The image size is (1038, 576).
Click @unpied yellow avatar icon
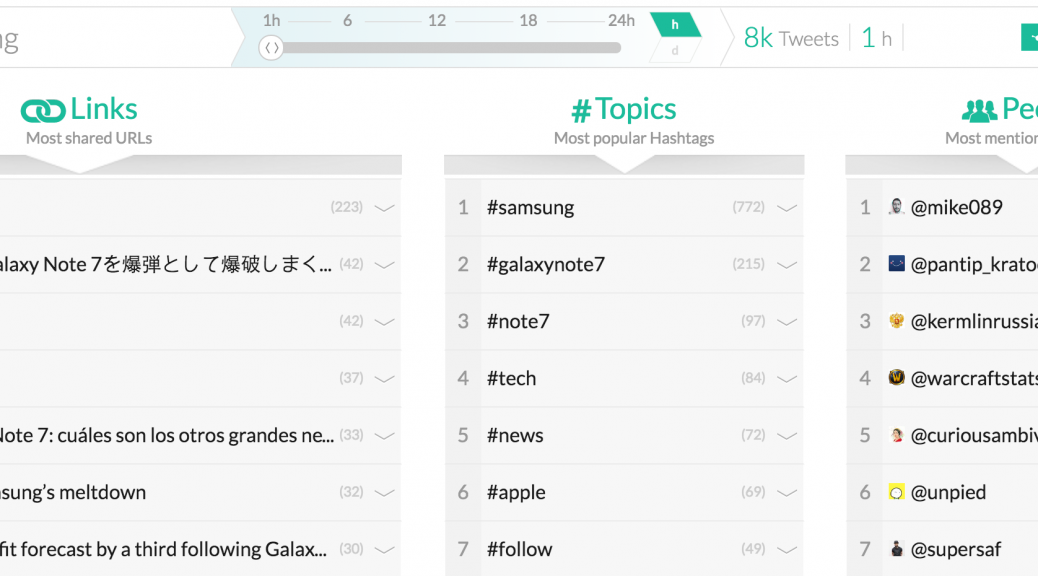coord(896,492)
